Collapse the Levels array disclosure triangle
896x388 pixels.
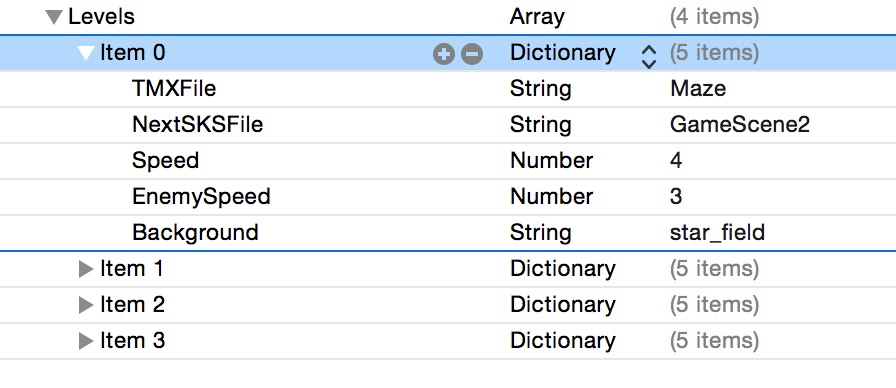tap(54, 17)
